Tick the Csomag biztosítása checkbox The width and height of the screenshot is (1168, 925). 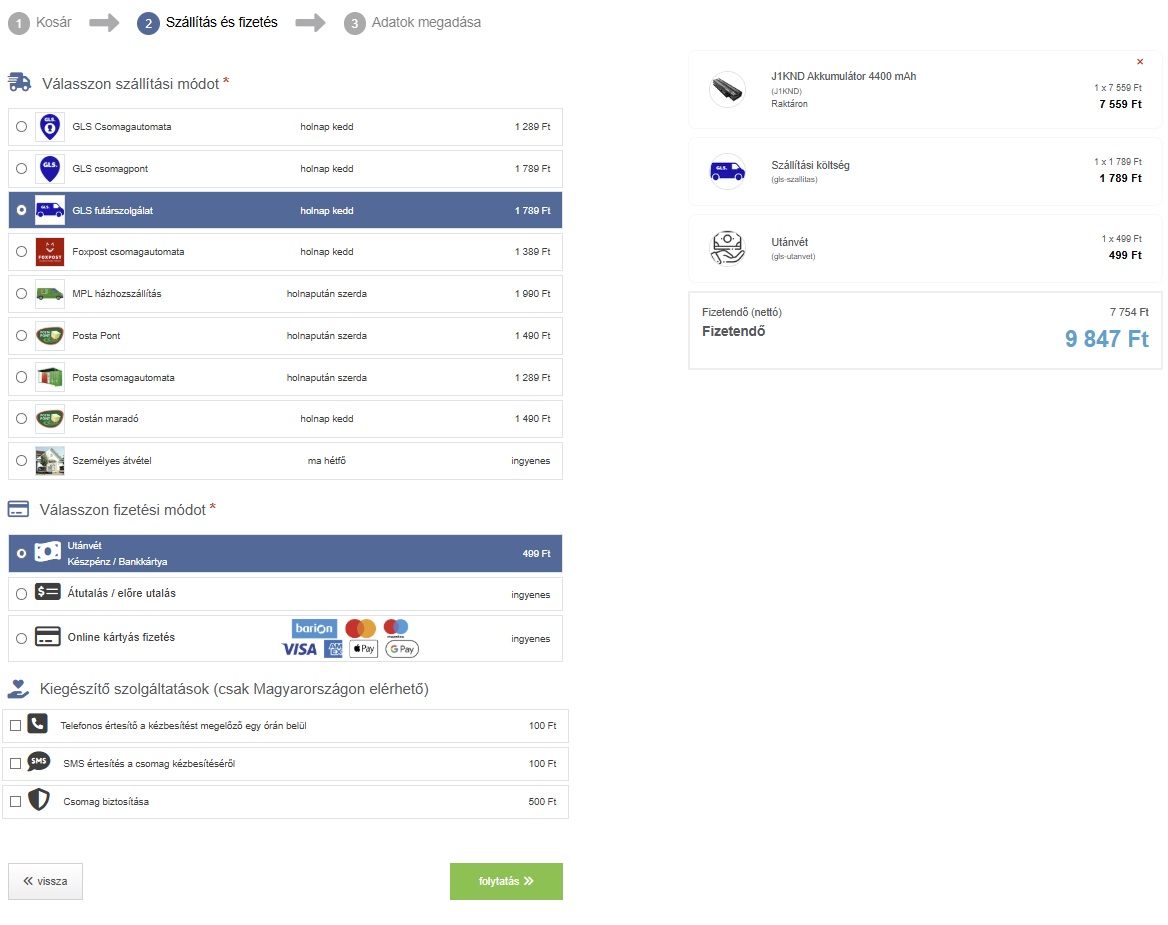[x=16, y=802]
